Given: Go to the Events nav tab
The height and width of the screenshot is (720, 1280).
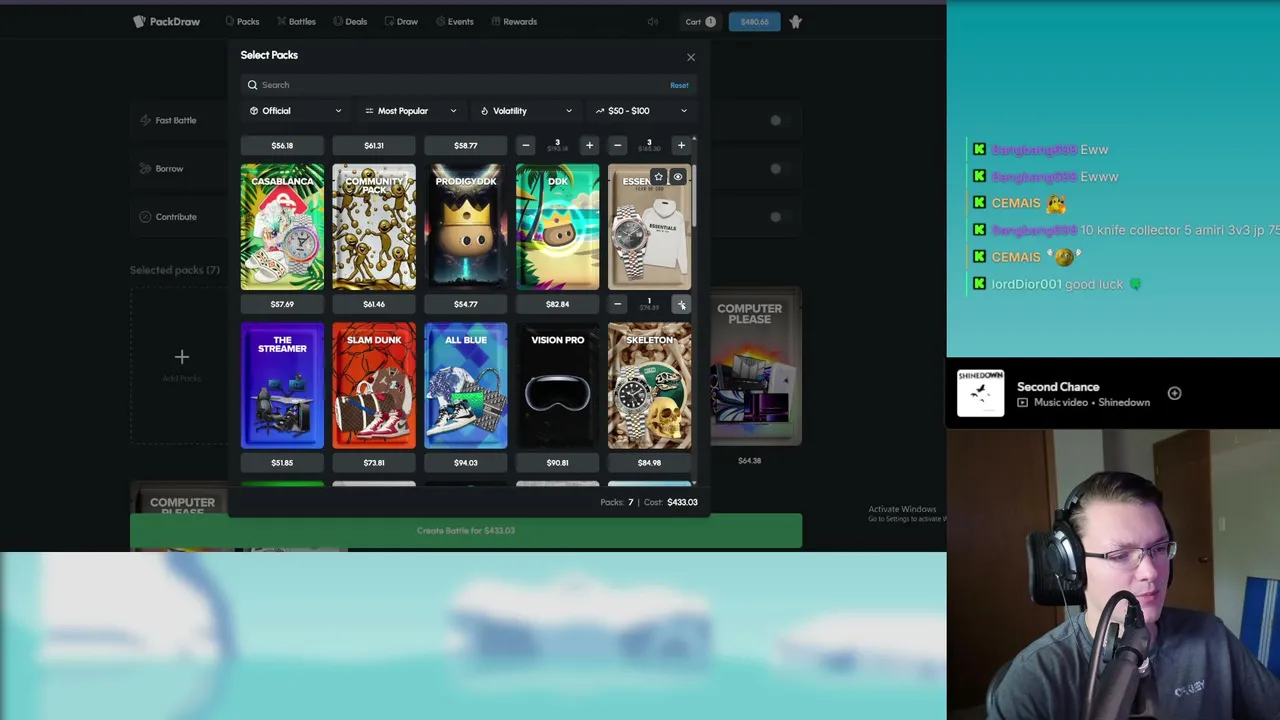Looking at the screenshot, I should (455, 21).
